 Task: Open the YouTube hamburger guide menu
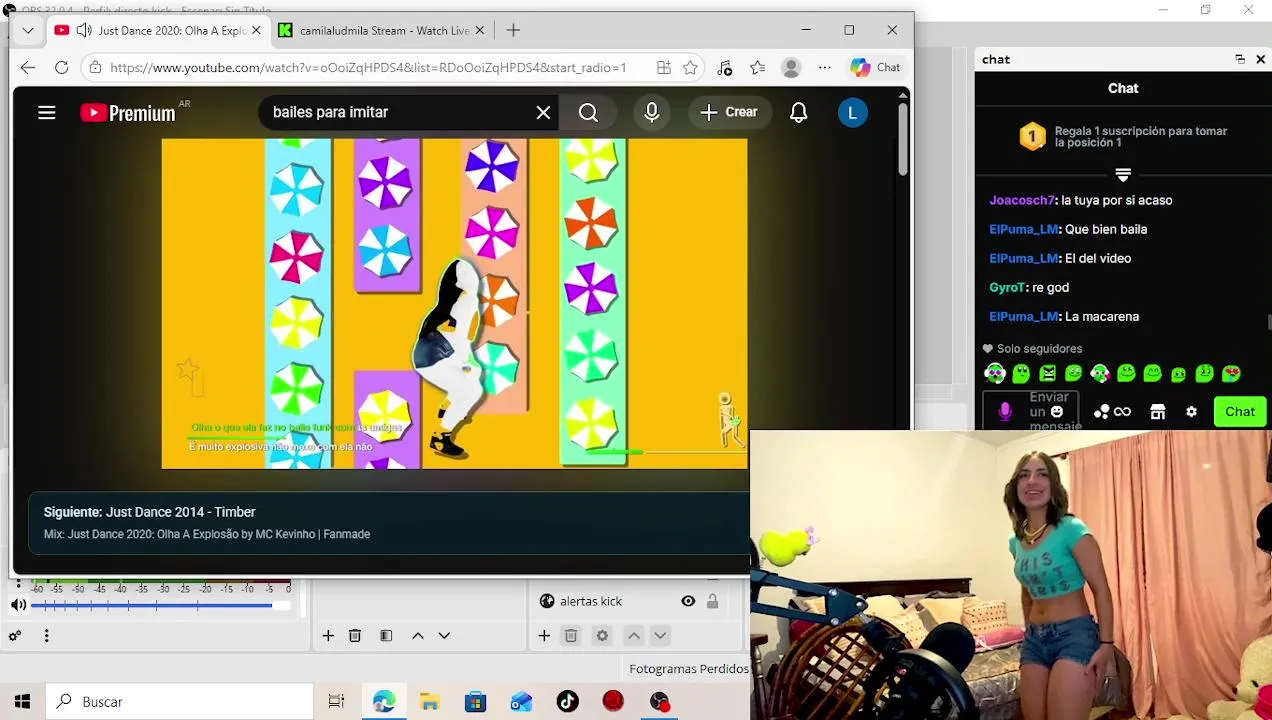[x=47, y=113]
